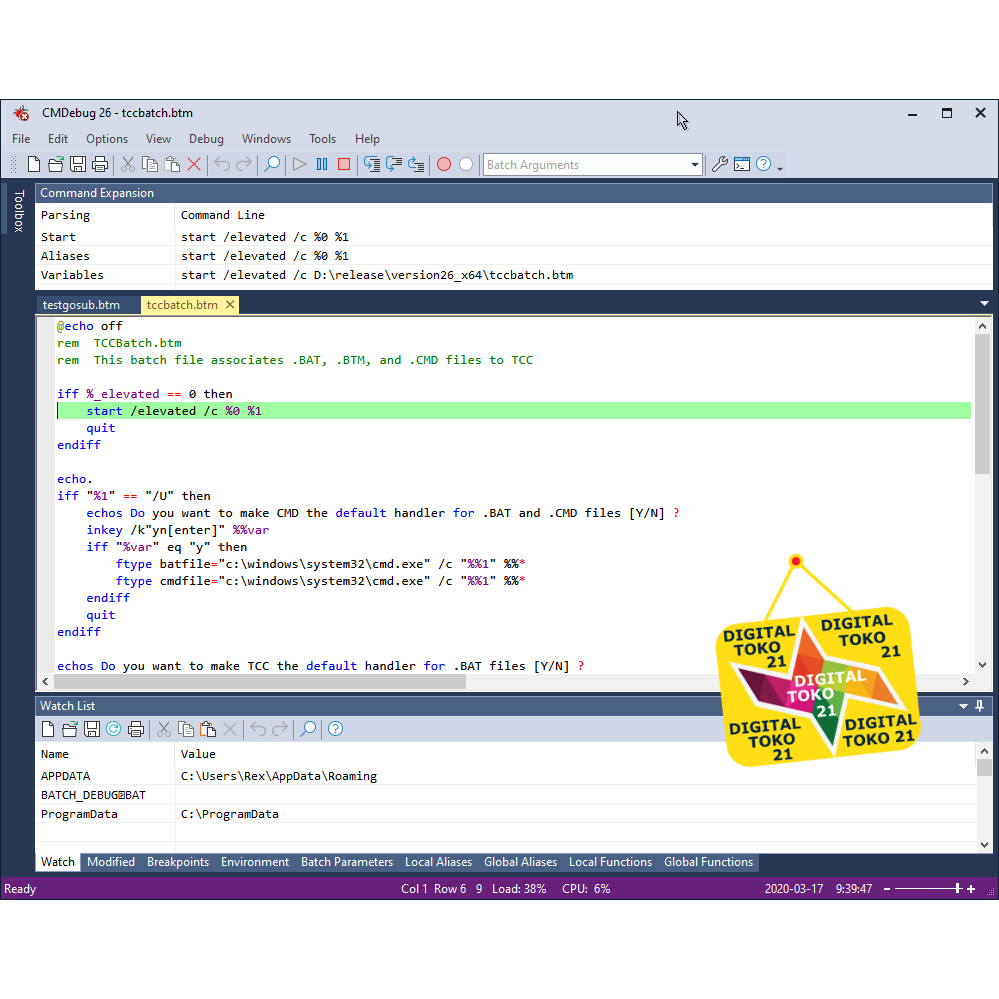Open the Help menu
The height and width of the screenshot is (999, 999).
click(367, 139)
